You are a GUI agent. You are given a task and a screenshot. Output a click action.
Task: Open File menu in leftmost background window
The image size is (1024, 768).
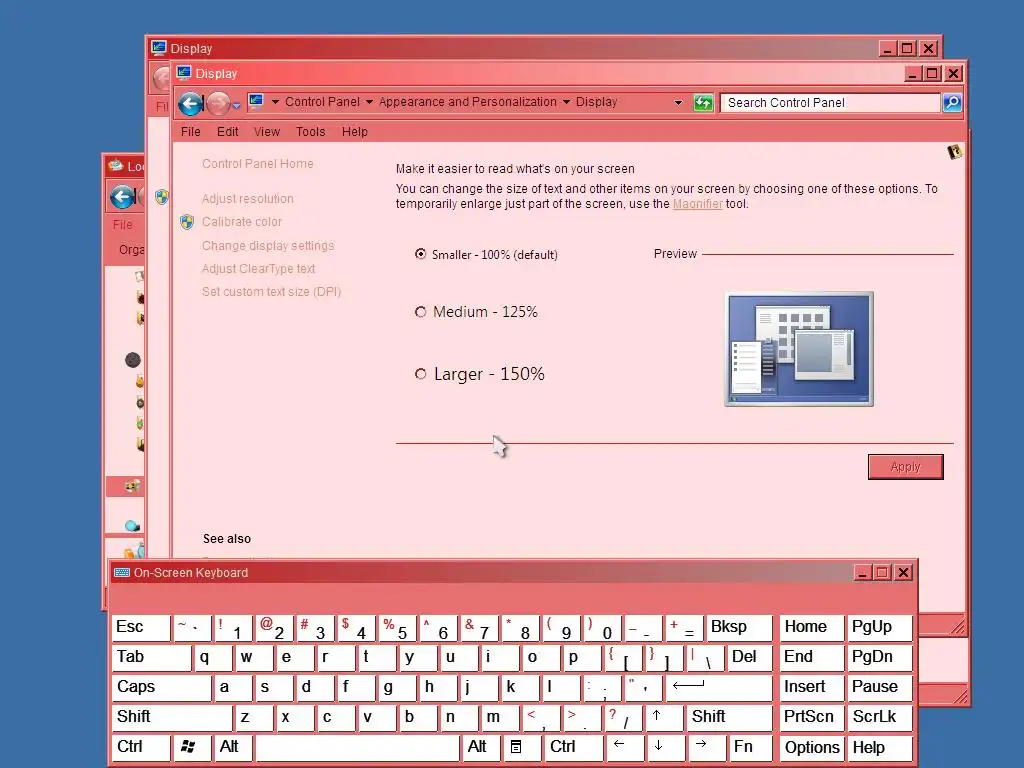[122, 225]
